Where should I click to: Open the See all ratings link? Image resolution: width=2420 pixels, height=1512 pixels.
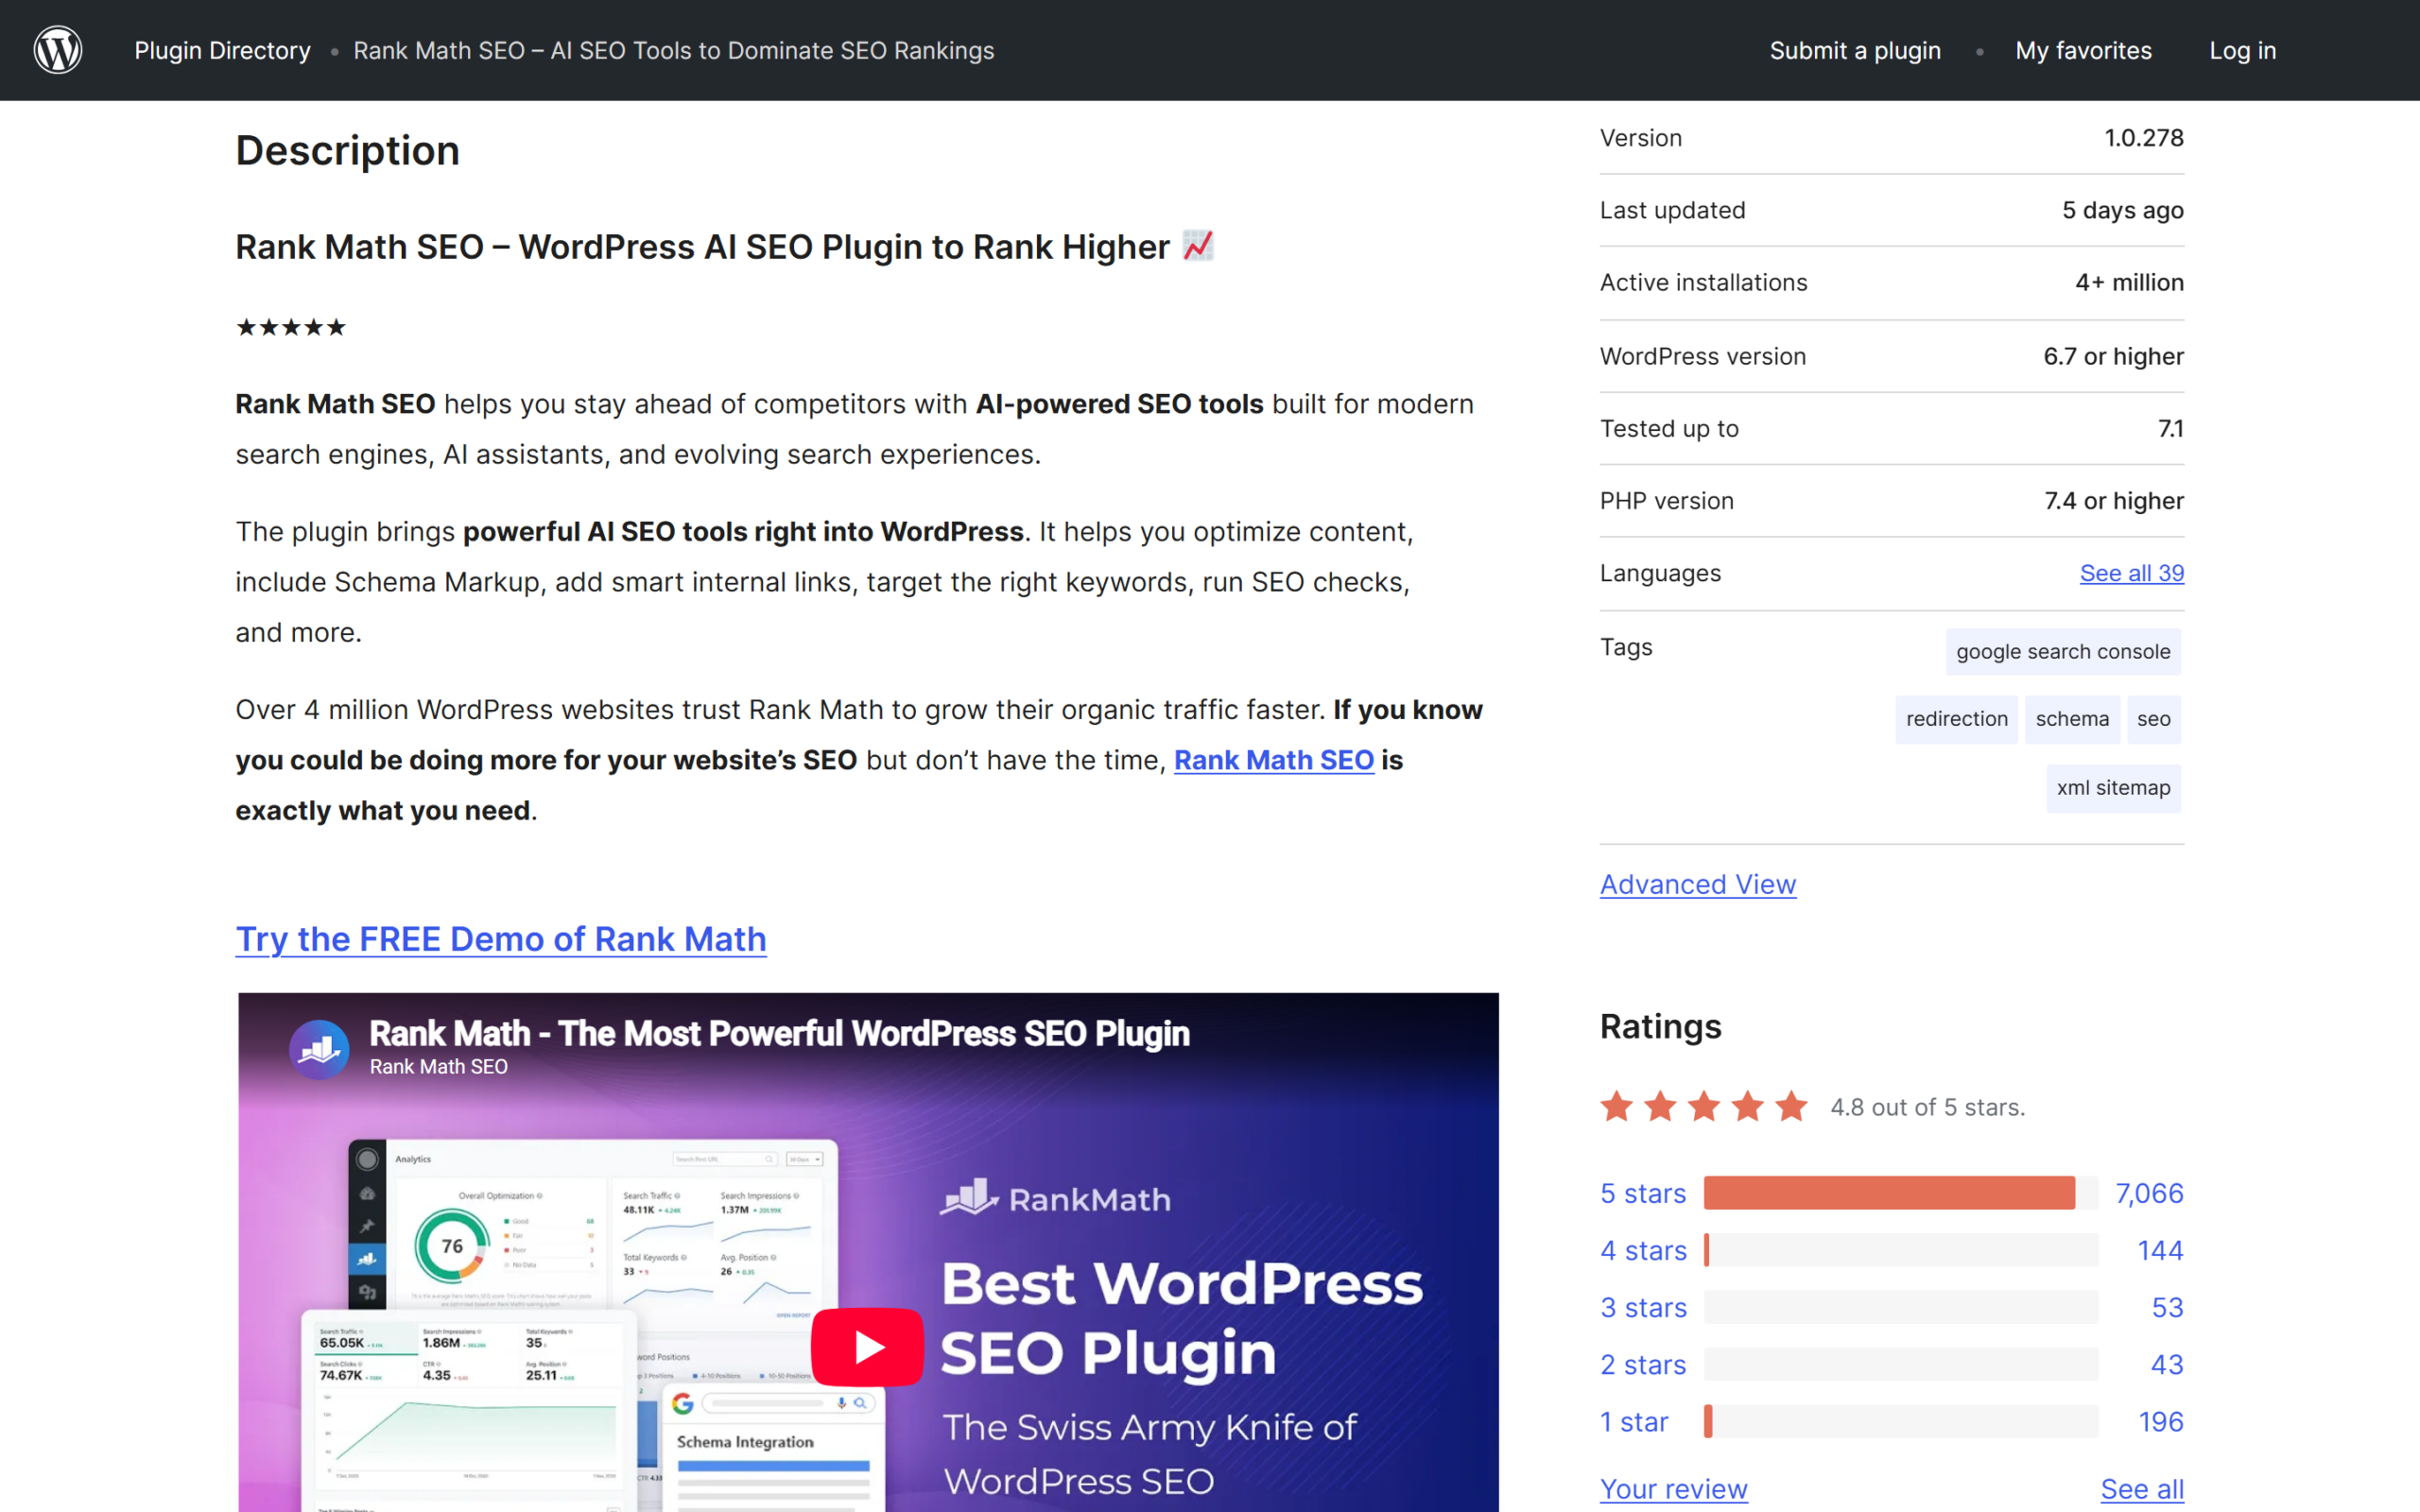(2142, 1489)
